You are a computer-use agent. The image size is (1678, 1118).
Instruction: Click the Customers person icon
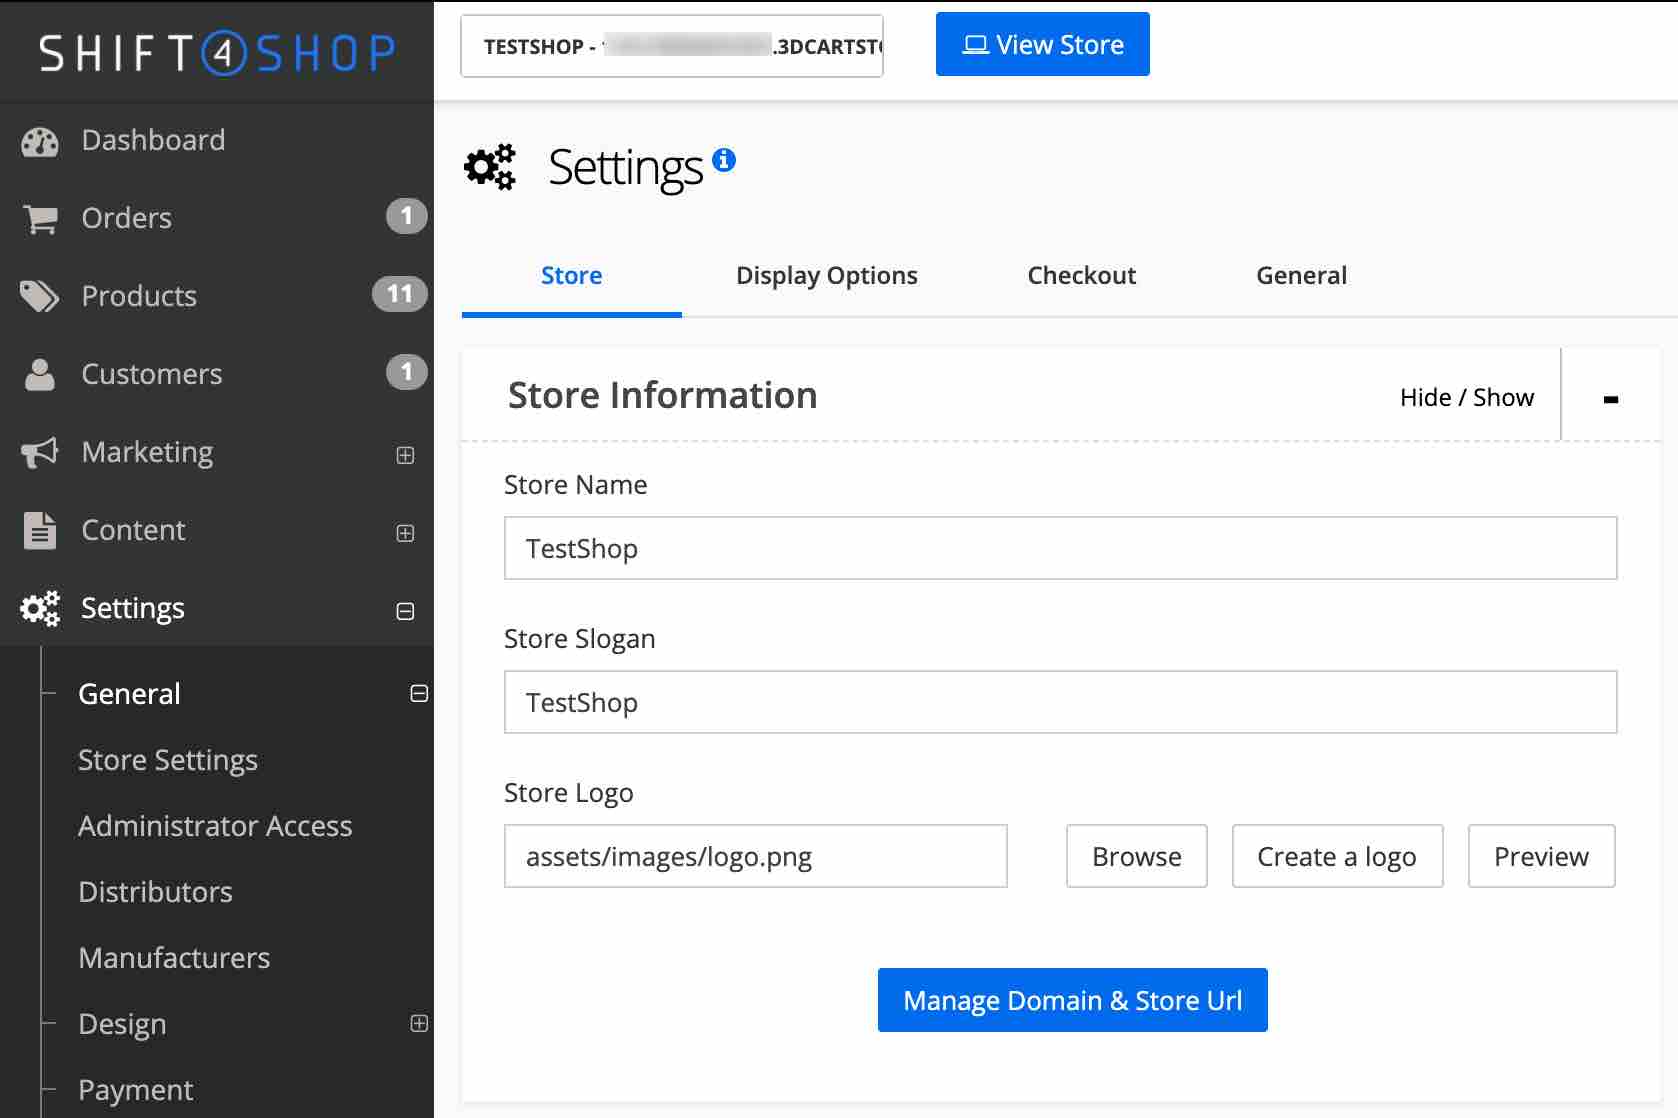(38, 373)
